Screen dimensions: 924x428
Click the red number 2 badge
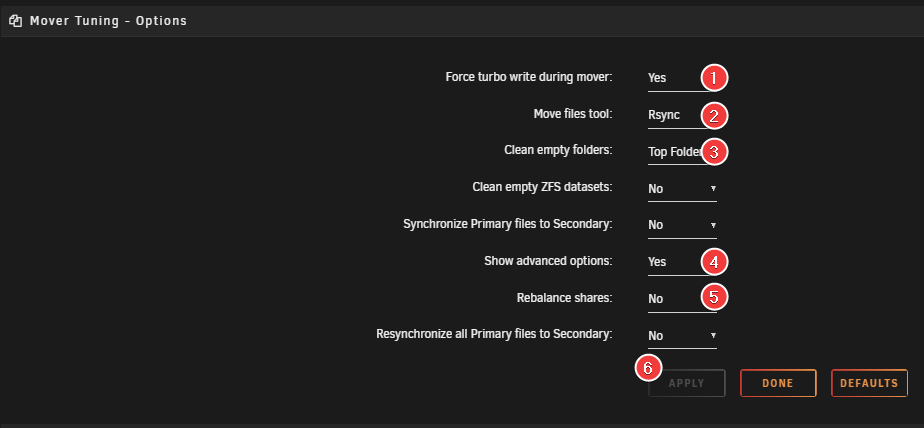click(713, 115)
